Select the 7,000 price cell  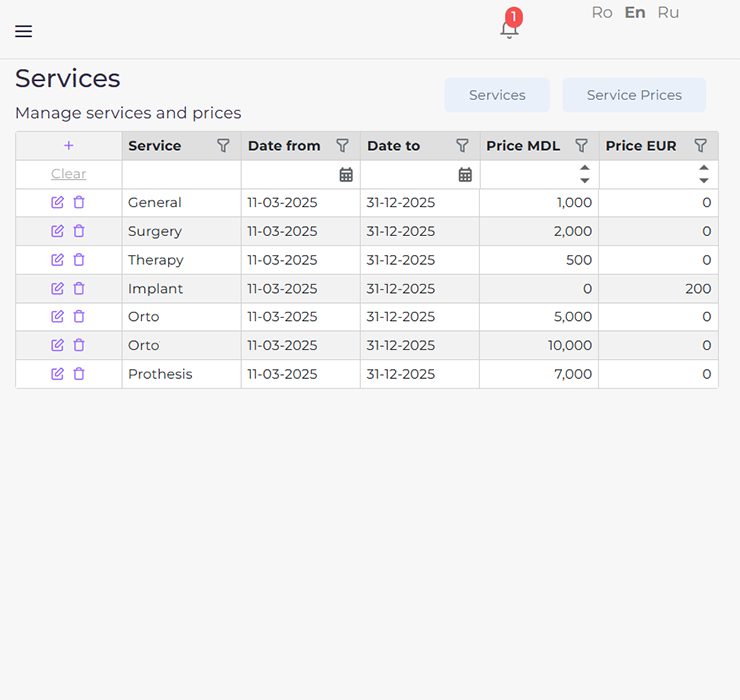click(x=539, y=374)
